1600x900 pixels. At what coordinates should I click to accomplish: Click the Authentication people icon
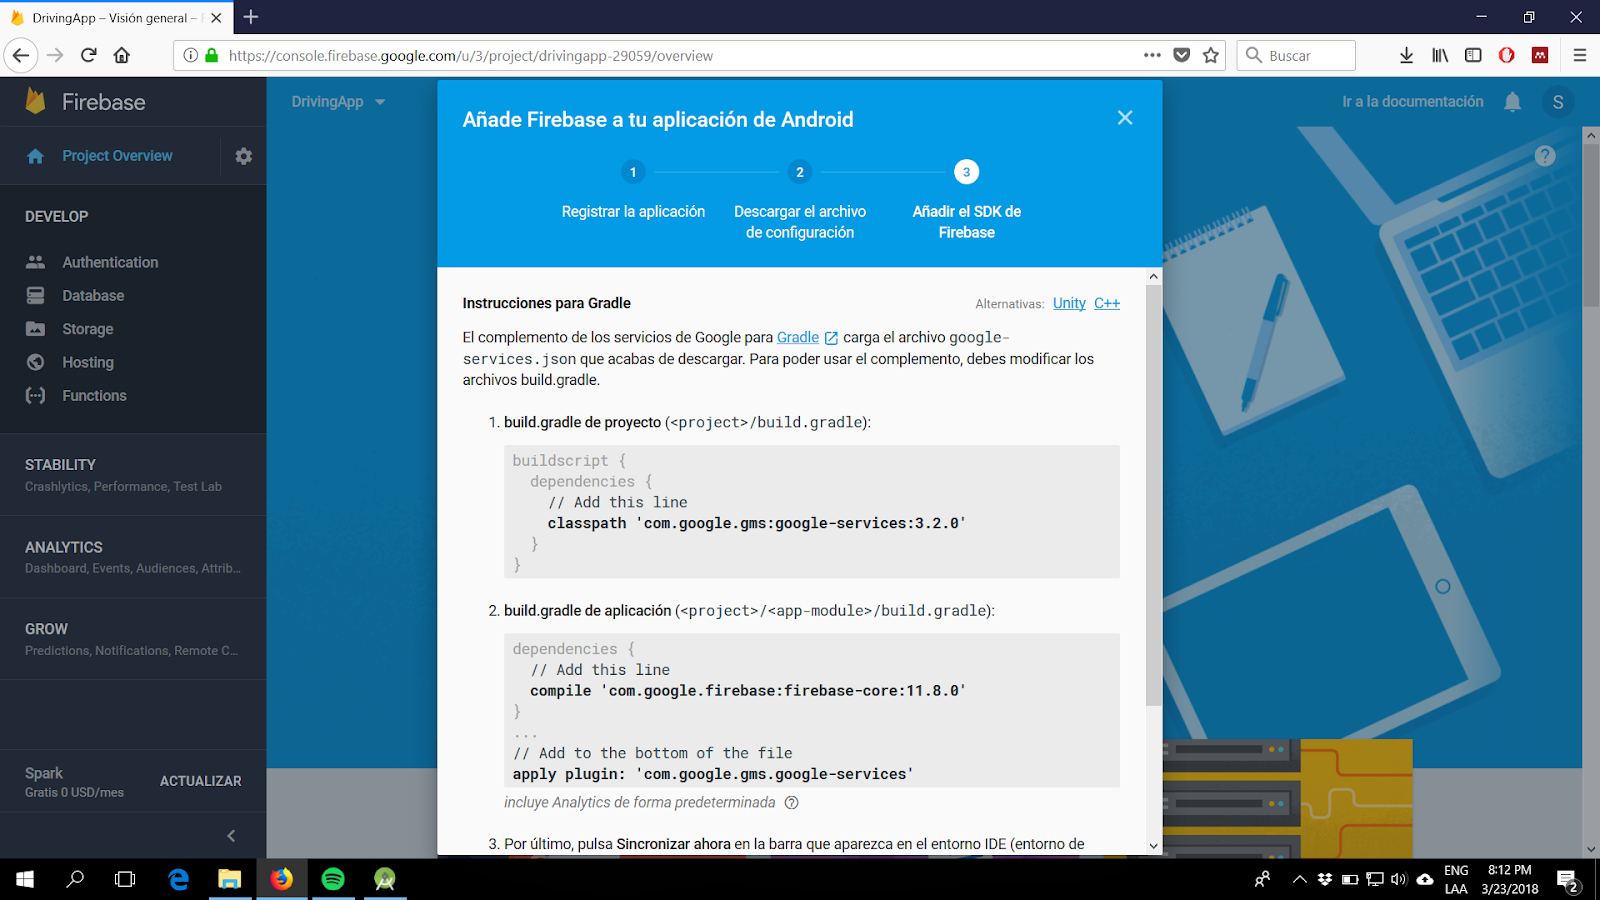tap(36, 262)
